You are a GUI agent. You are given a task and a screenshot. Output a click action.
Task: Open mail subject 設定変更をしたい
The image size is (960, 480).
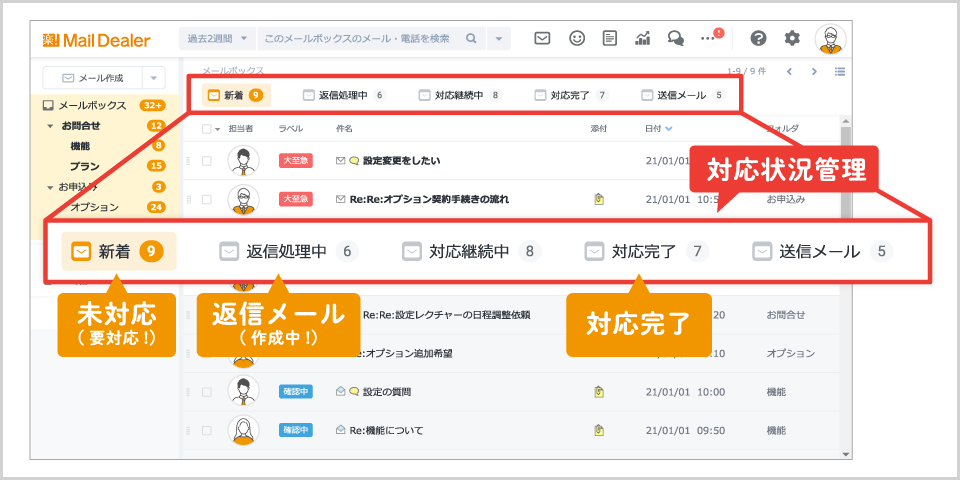point(402,161)
